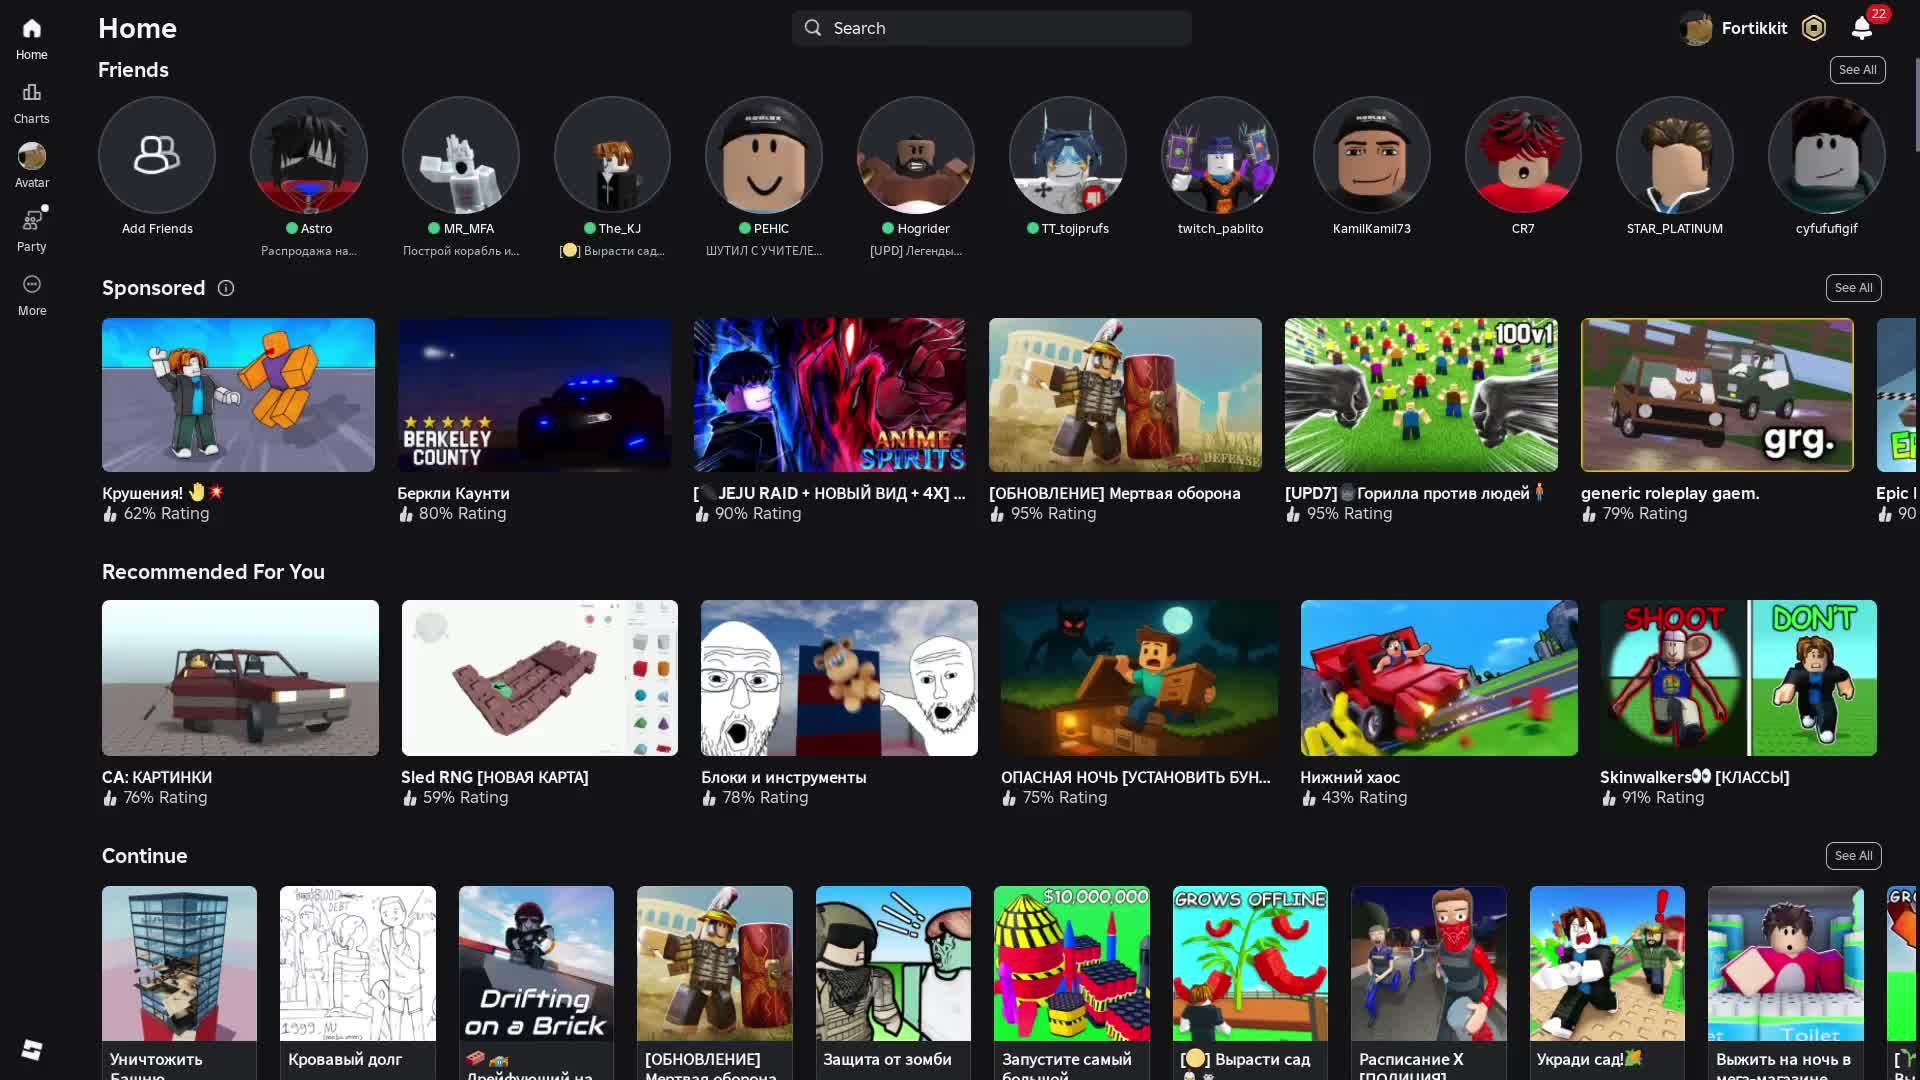Image resolution: width=1920 pixels, height=1080 pixels.
Task: Open the notifications bell icon
Action: click(x=1861, y=28)
